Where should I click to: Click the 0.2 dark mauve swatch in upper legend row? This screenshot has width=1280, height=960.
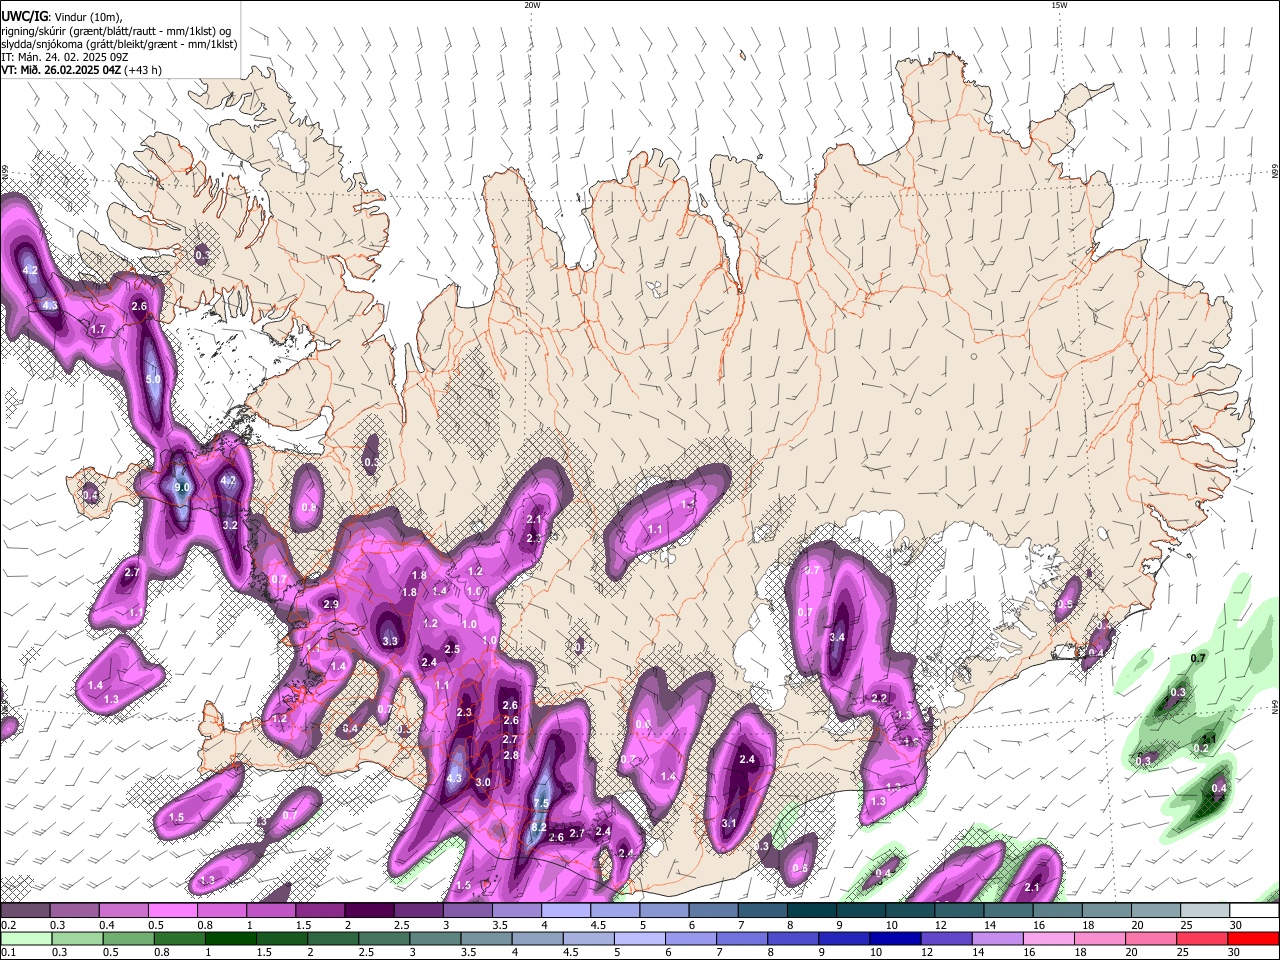click(x=25, y=911)
